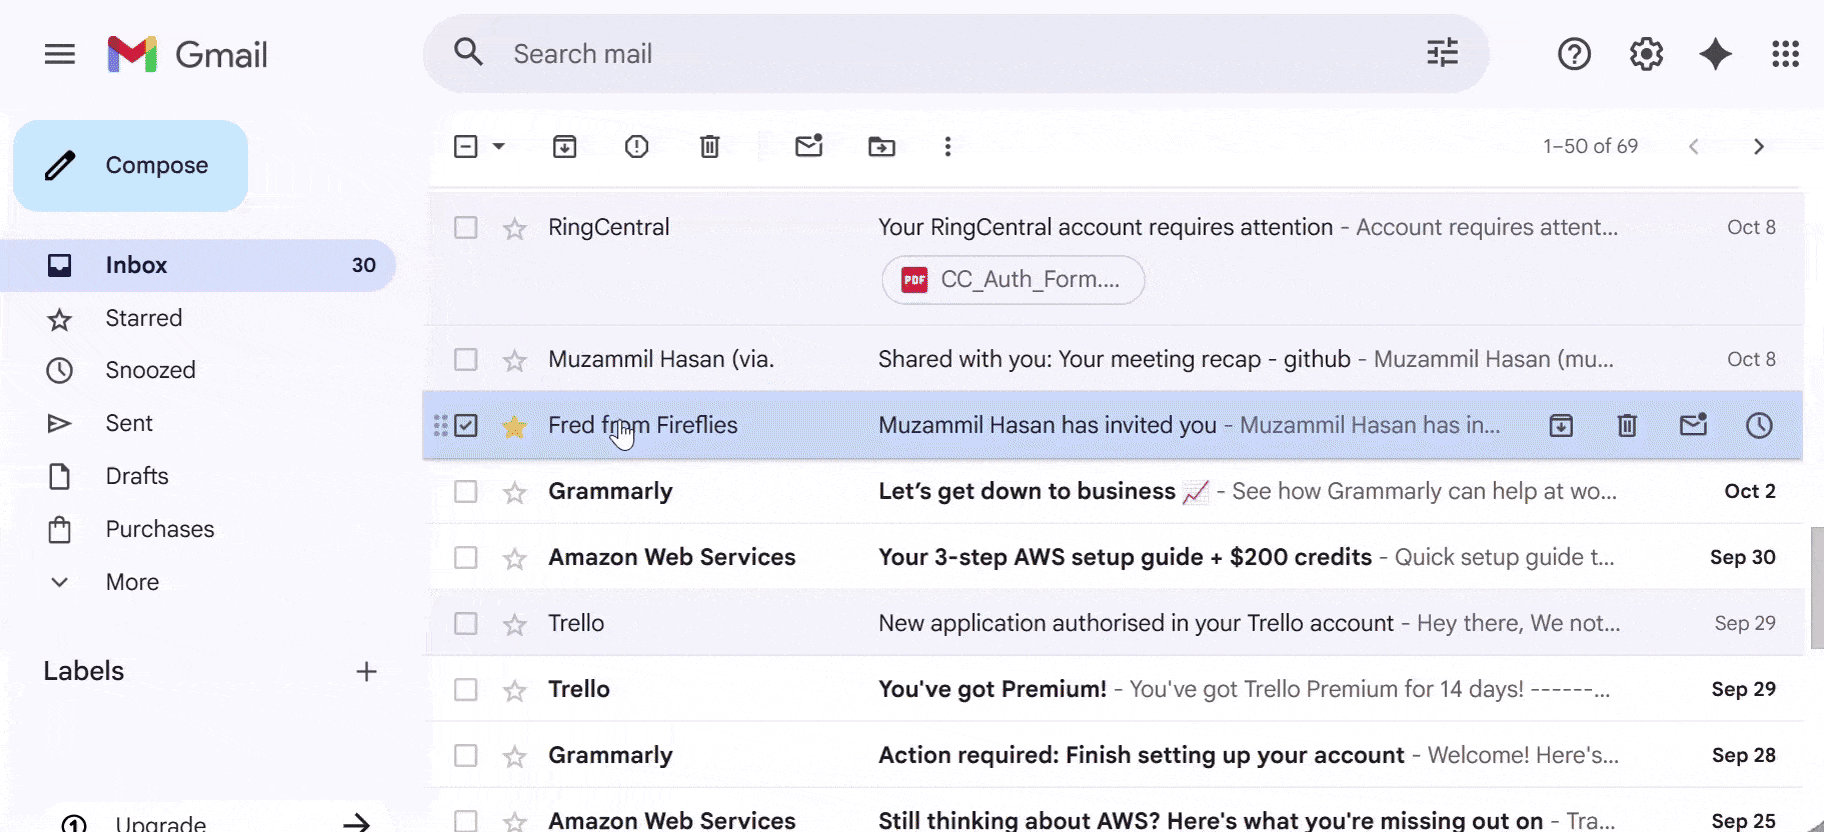Open the Google apps grid

[x=1785, y=54]
